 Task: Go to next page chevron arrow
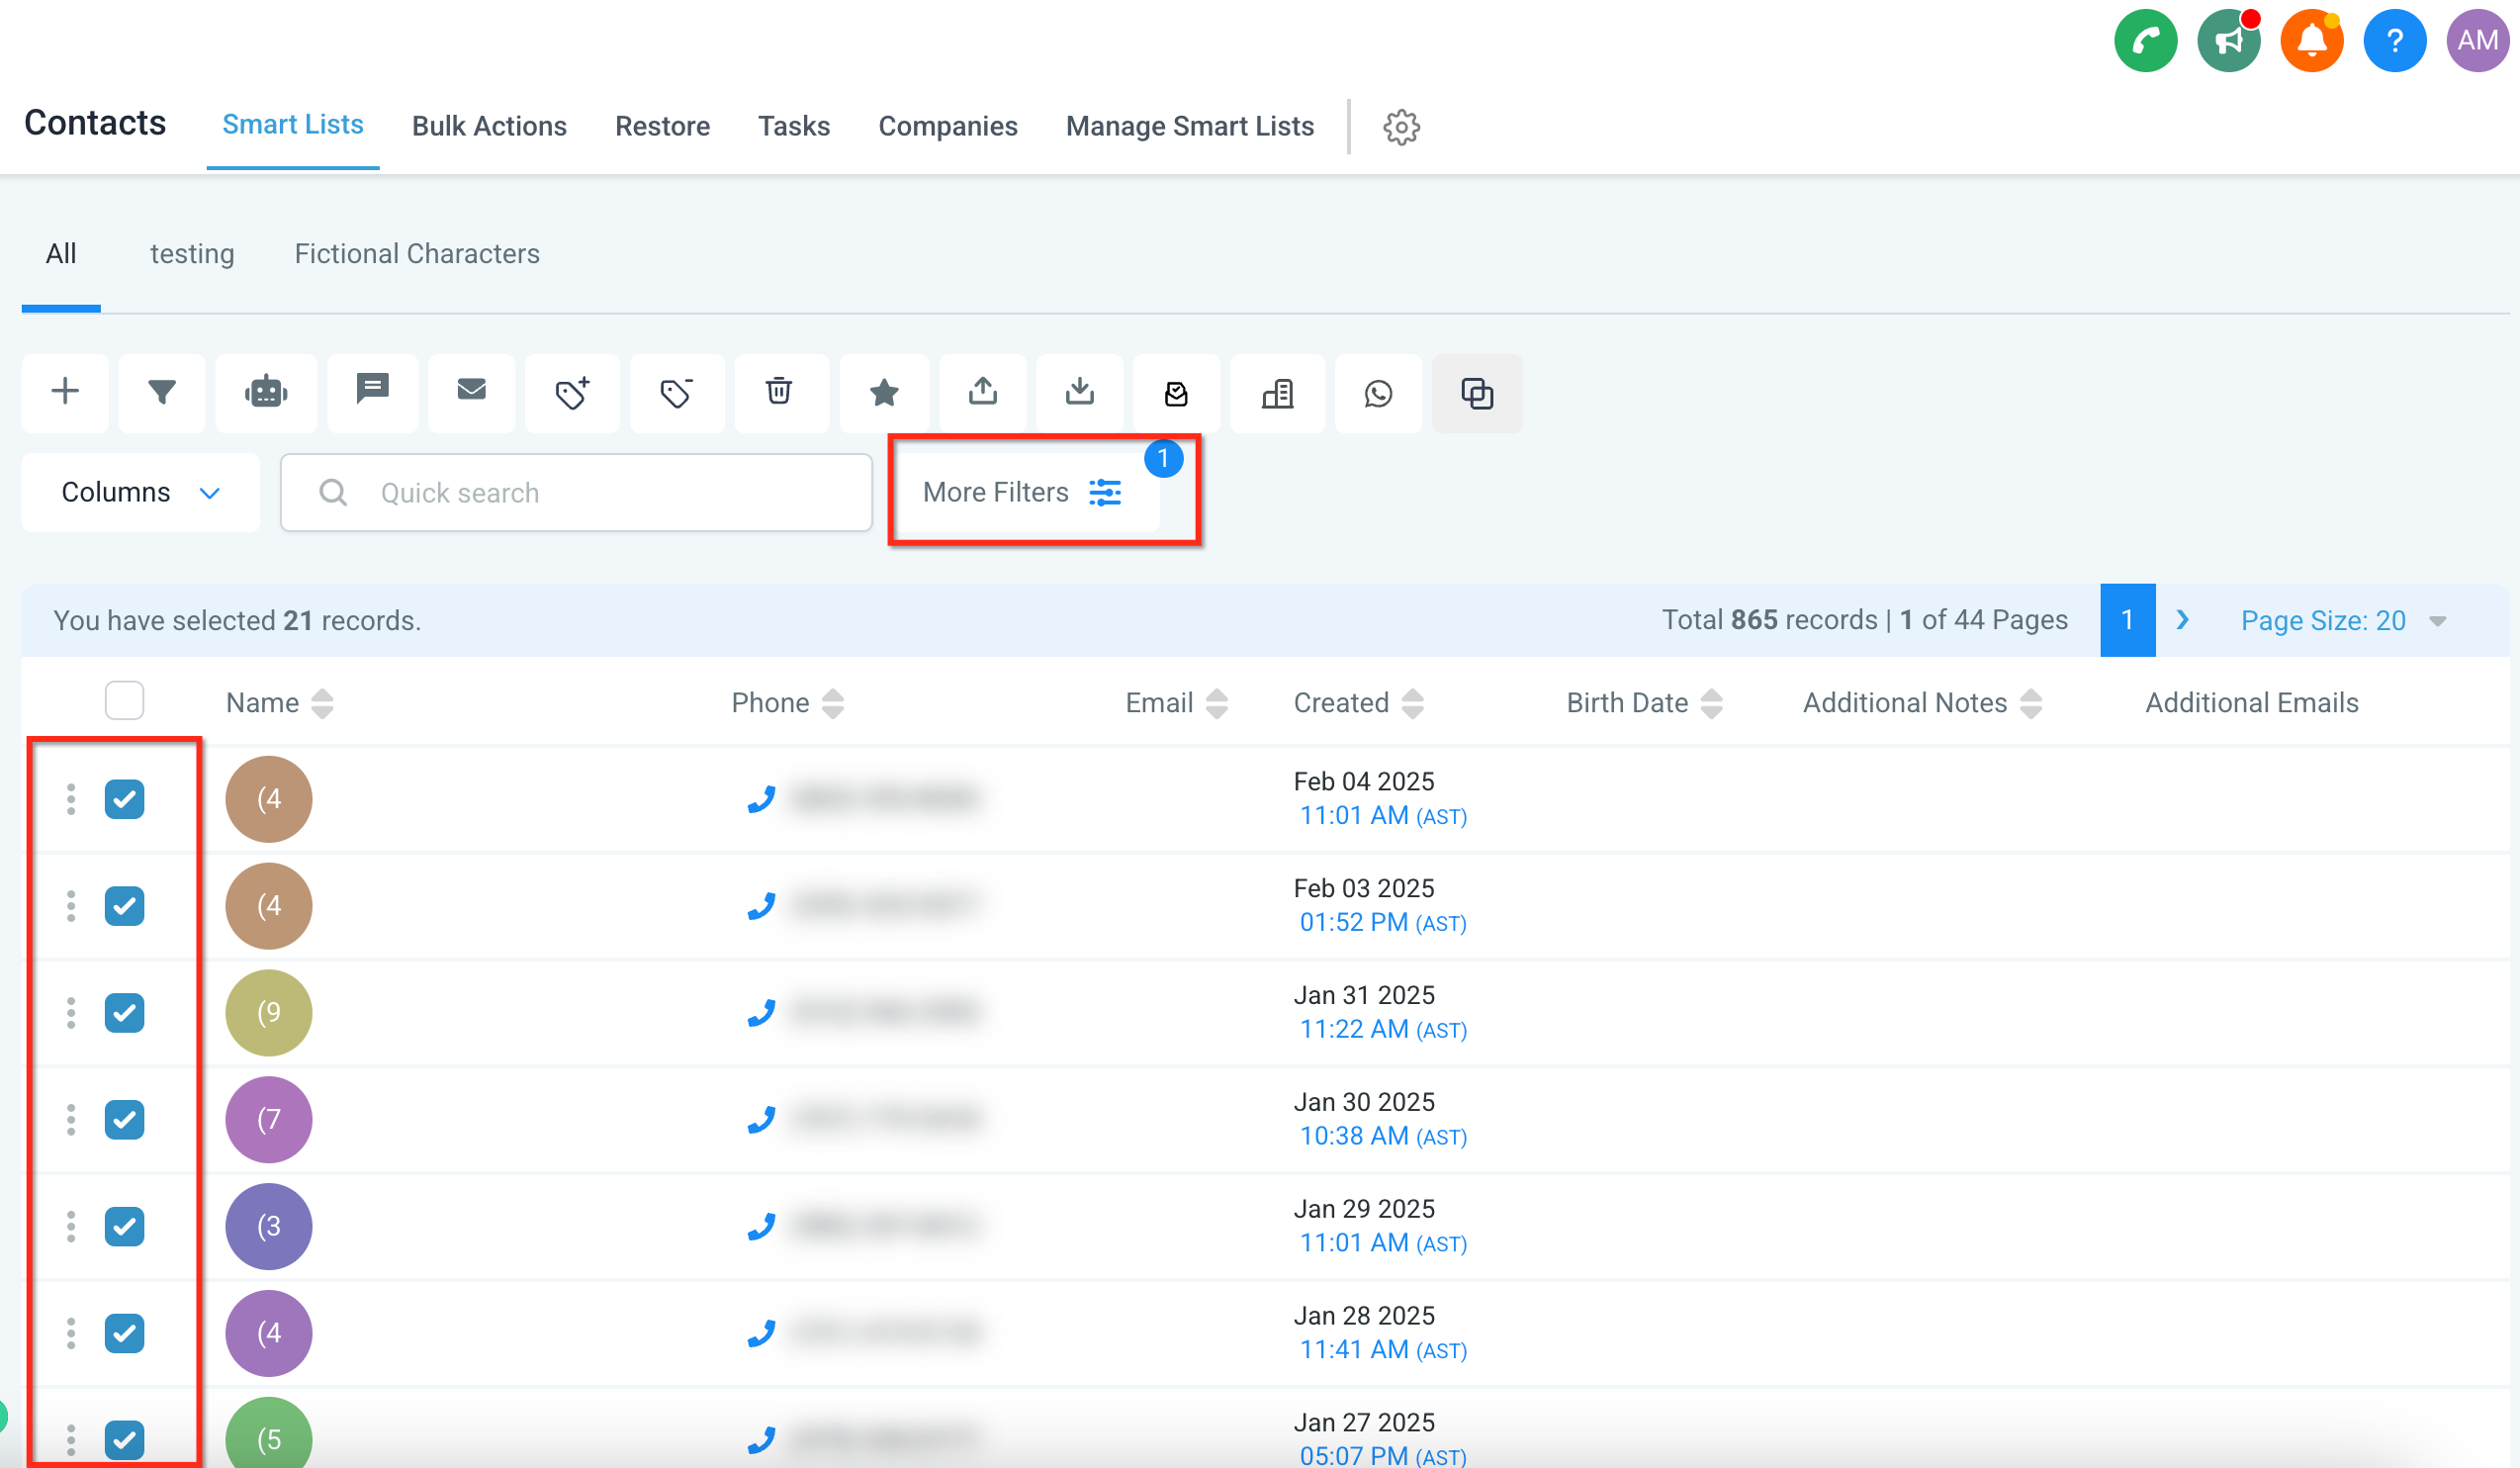pos(2182,620)
